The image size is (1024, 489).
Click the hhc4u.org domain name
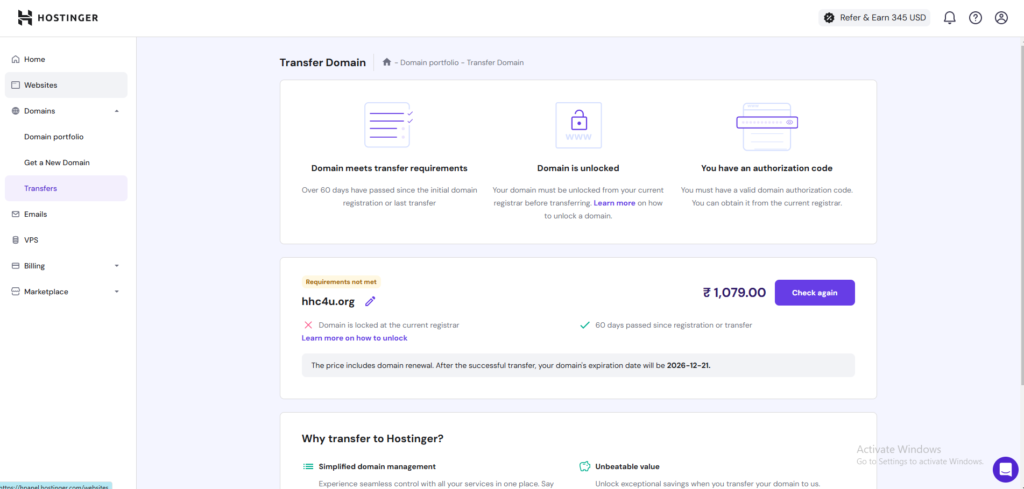328,301
